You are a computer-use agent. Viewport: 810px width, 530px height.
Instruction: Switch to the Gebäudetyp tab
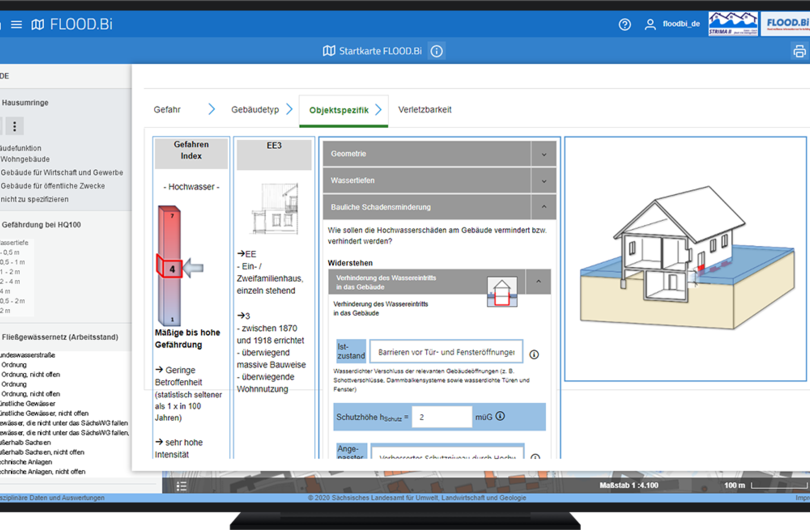pyautogui.click(x=254, y=109)
